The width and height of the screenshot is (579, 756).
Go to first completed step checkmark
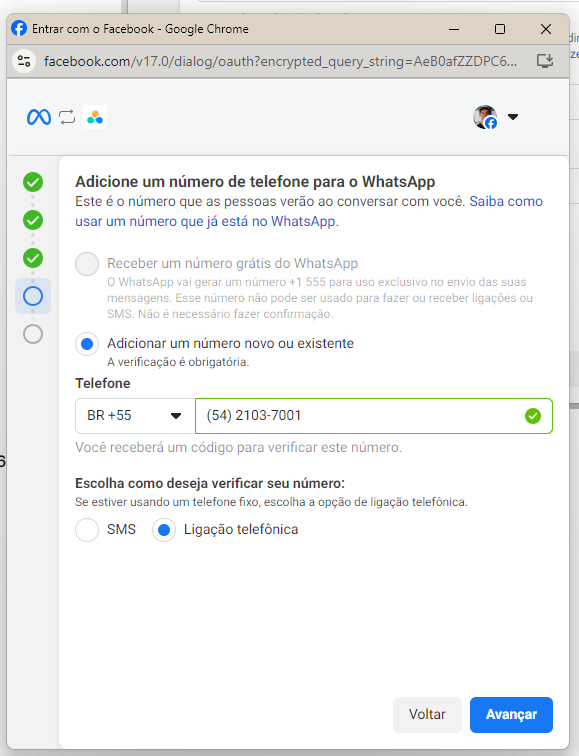point(33,182)
